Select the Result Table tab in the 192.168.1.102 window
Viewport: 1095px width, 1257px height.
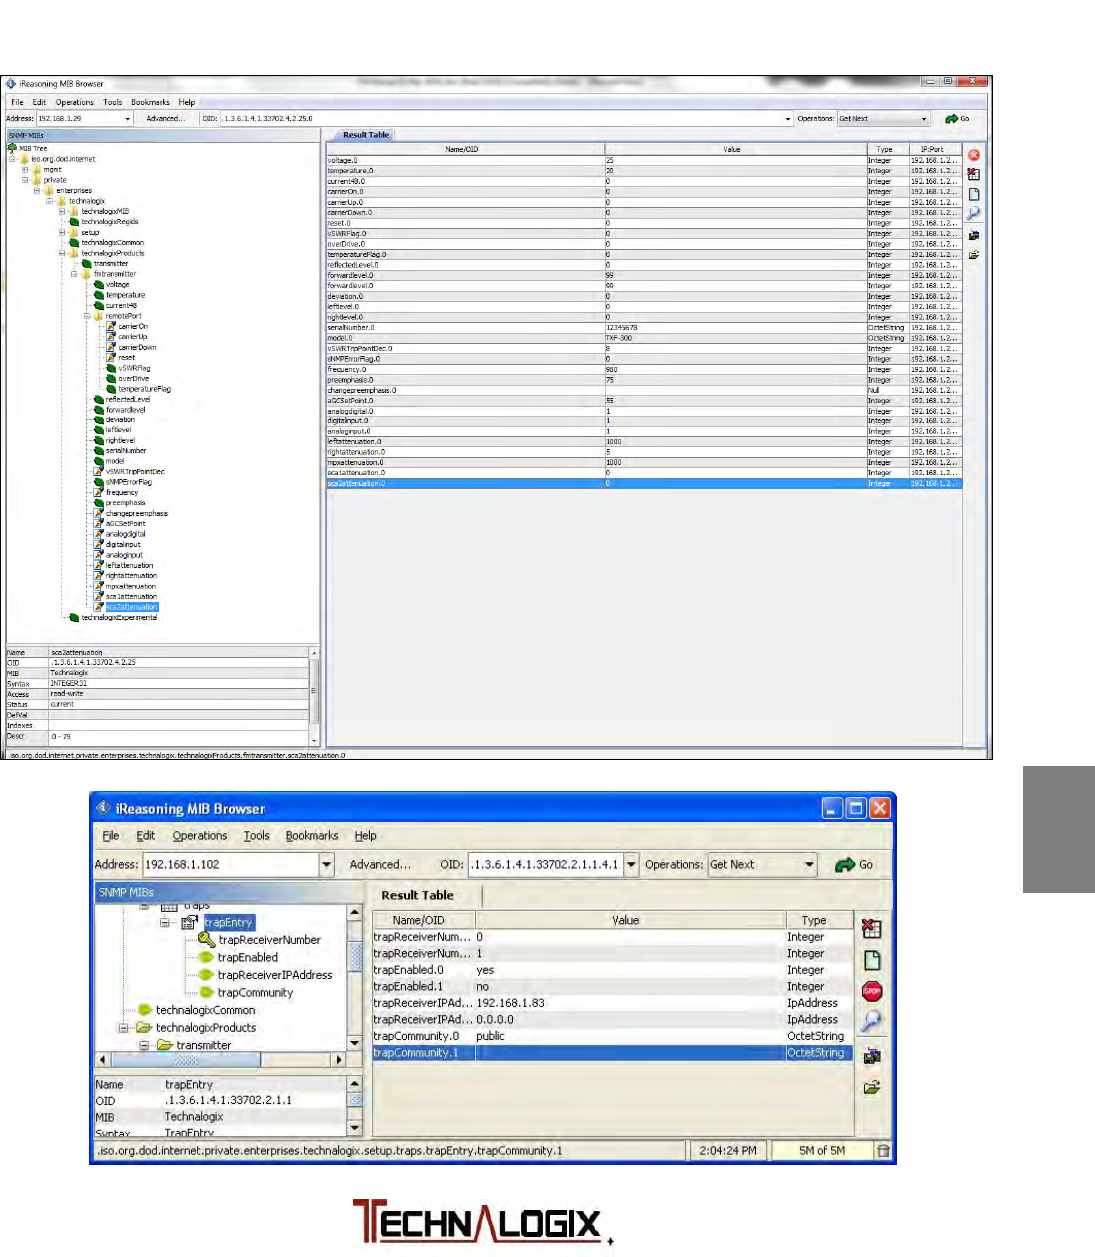point(418,896)
